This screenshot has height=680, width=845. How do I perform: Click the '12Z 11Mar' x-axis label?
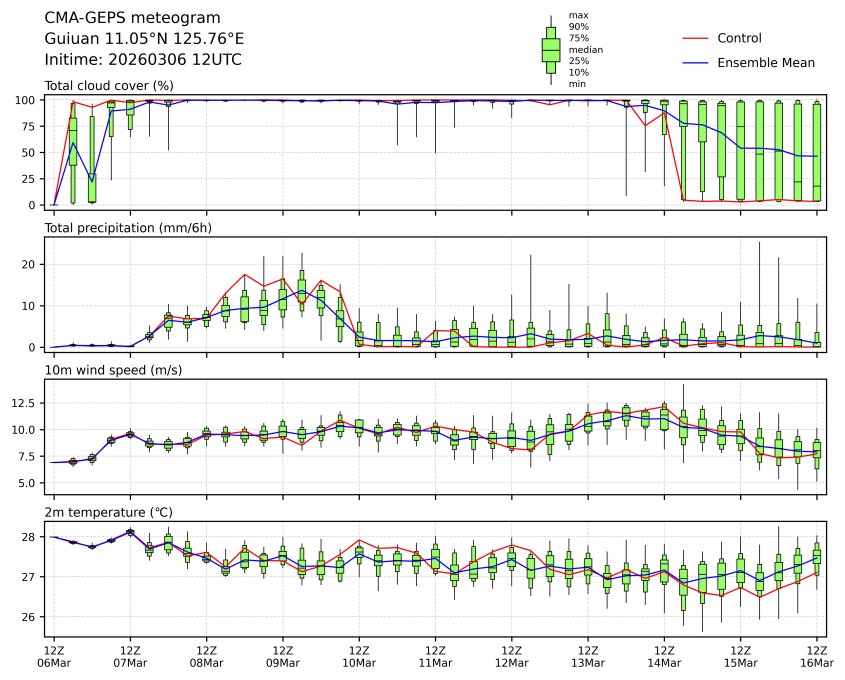tap(435, 657)
